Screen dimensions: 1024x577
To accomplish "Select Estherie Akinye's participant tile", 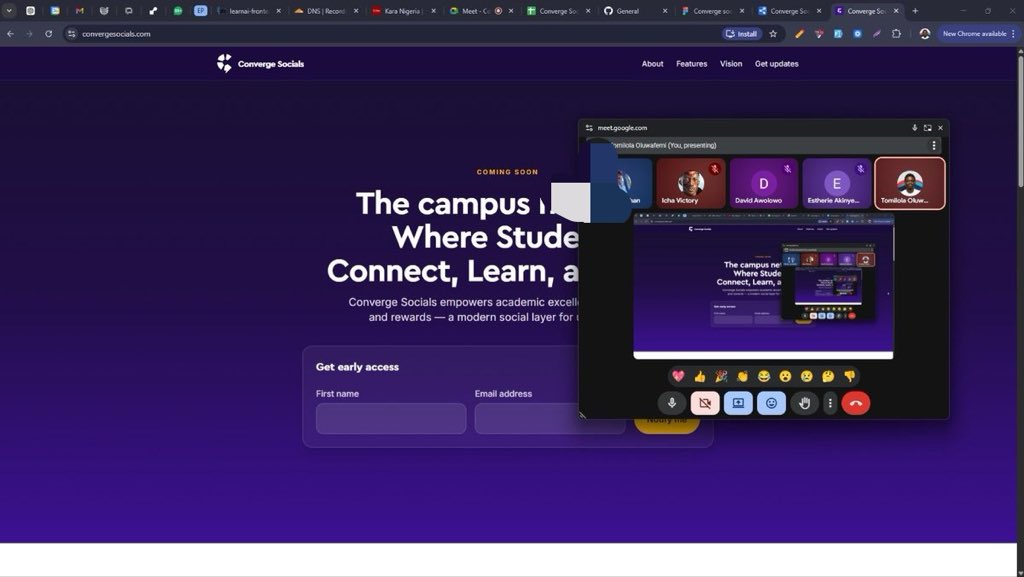I will coord(837,183).
